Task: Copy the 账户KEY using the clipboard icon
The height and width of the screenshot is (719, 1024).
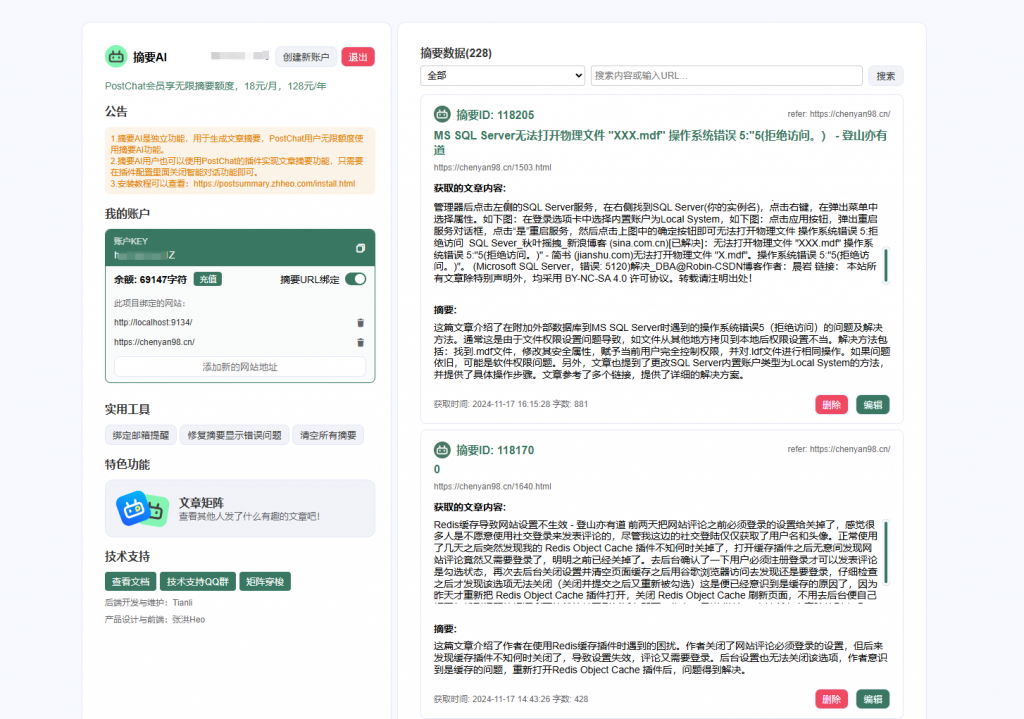Action: click(x=359, y=248)
